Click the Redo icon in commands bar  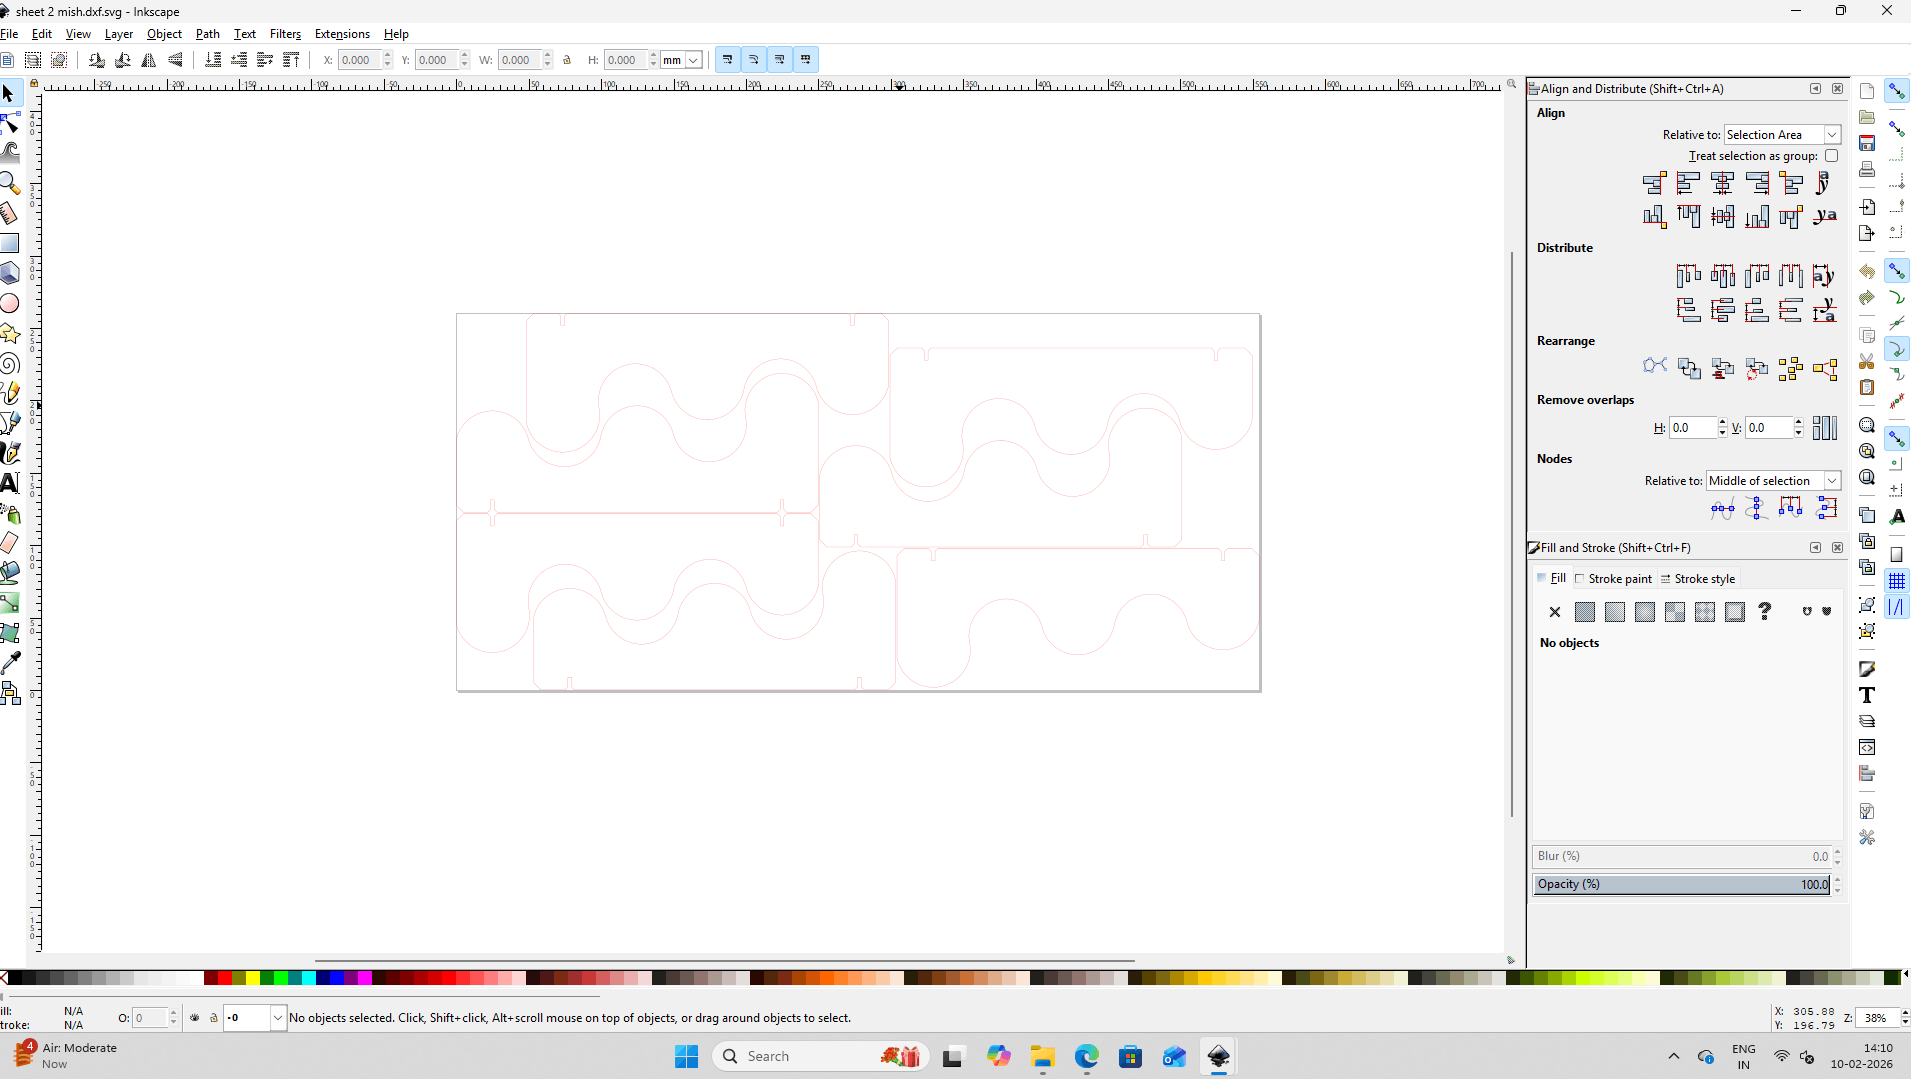coord(1867,297)
